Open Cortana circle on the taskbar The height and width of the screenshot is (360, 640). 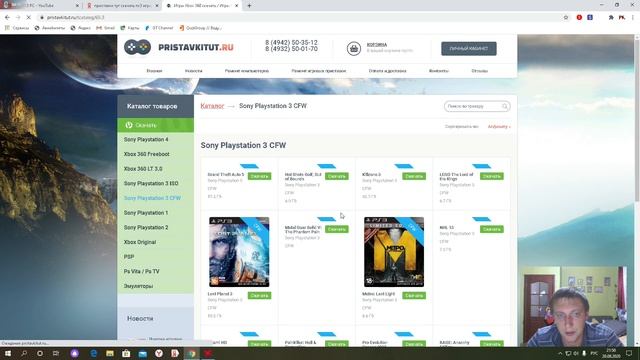tap(40, 353)
